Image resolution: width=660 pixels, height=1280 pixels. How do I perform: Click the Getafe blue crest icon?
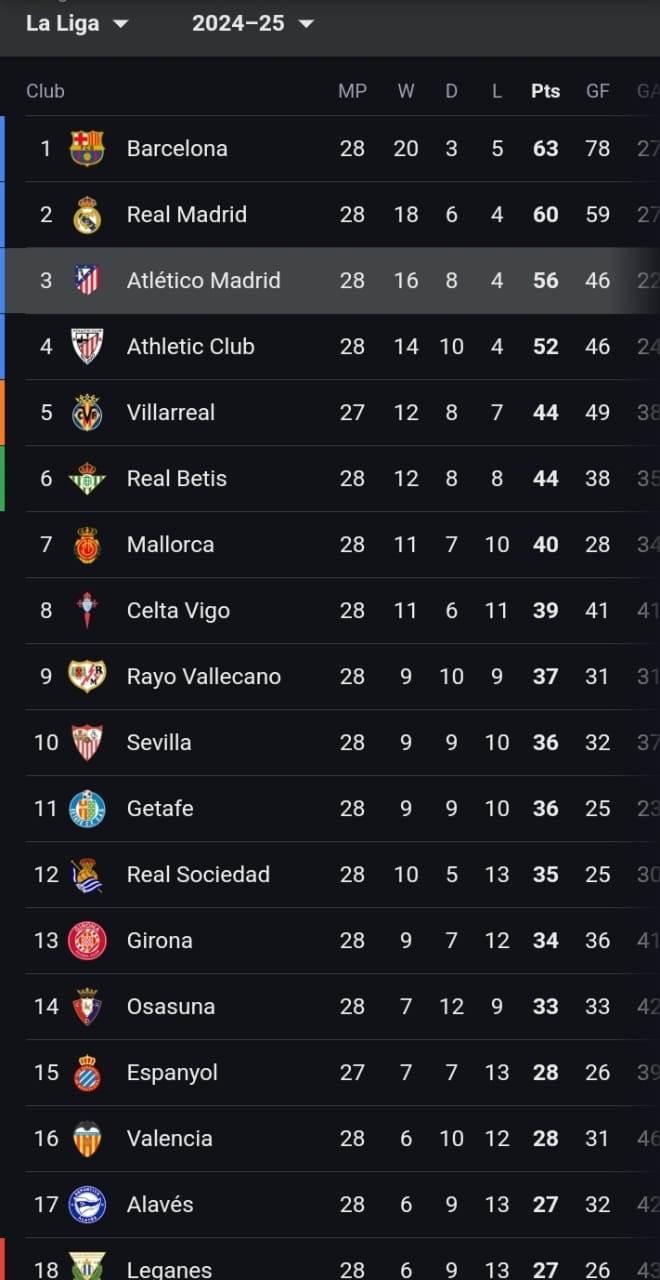87,808
